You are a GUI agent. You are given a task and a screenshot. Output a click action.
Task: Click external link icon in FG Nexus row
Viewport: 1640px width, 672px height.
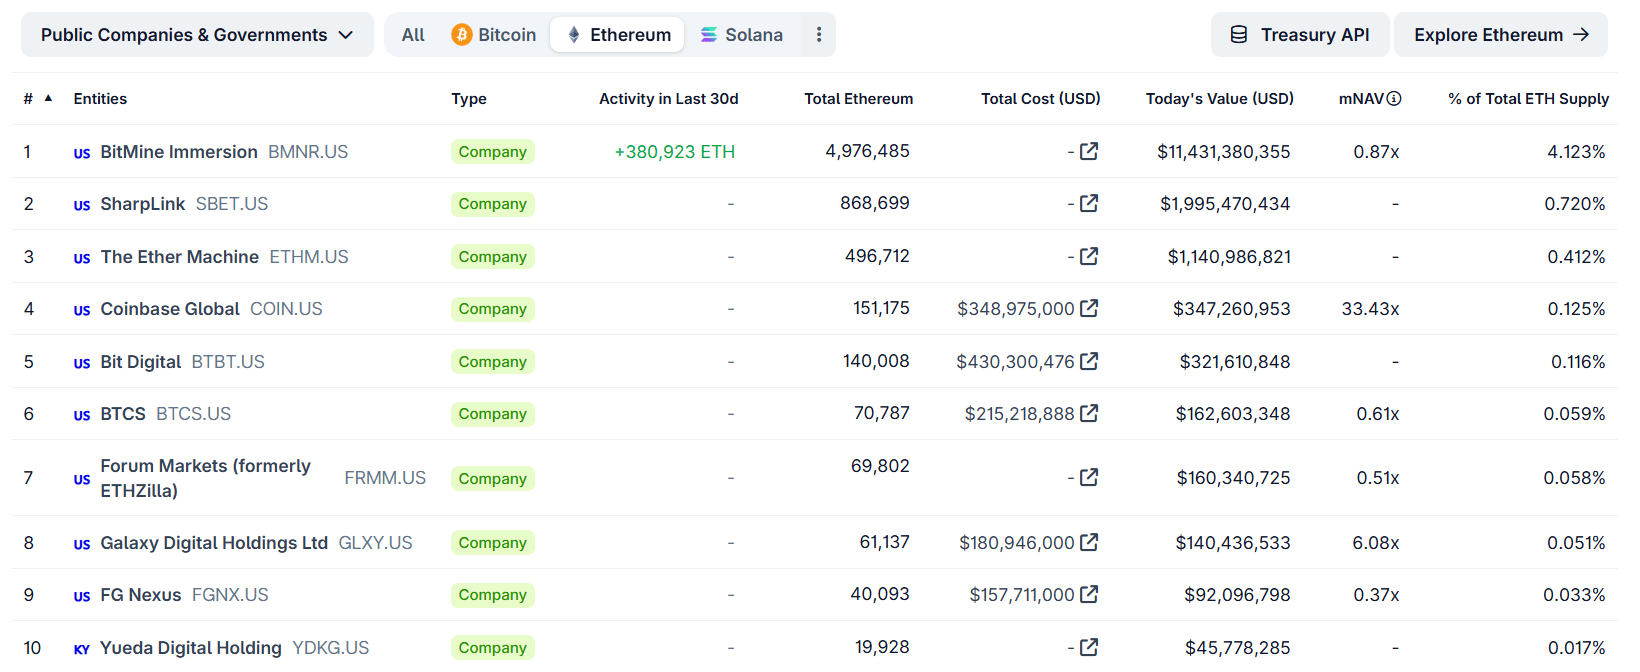tap(1089, 594)
